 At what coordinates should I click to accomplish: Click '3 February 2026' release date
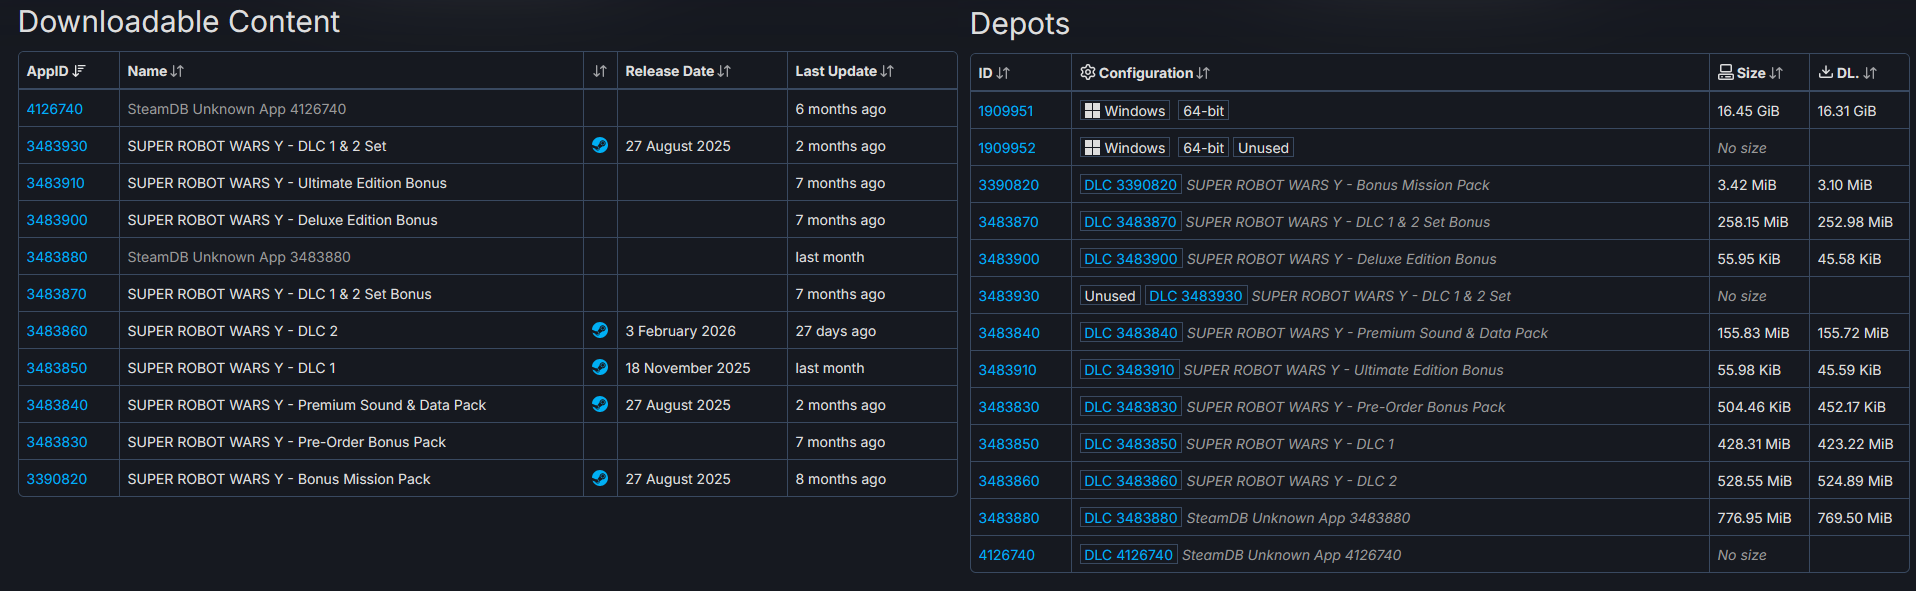click(680, 331)
